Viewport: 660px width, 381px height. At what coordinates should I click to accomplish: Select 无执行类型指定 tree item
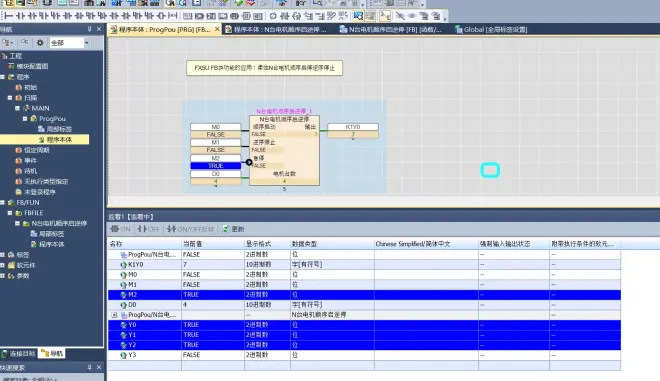[x=45, y=181]
